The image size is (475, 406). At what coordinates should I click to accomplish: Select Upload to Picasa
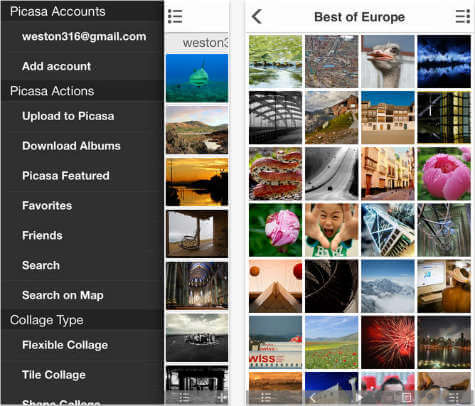coord(68,116)
